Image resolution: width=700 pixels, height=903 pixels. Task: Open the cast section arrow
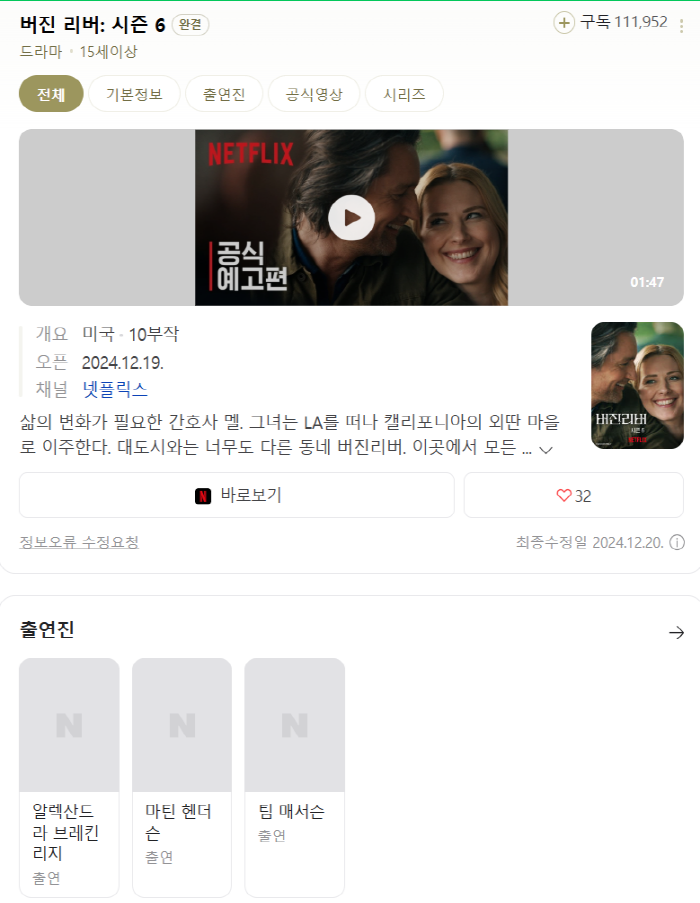[x=676, y=632]
